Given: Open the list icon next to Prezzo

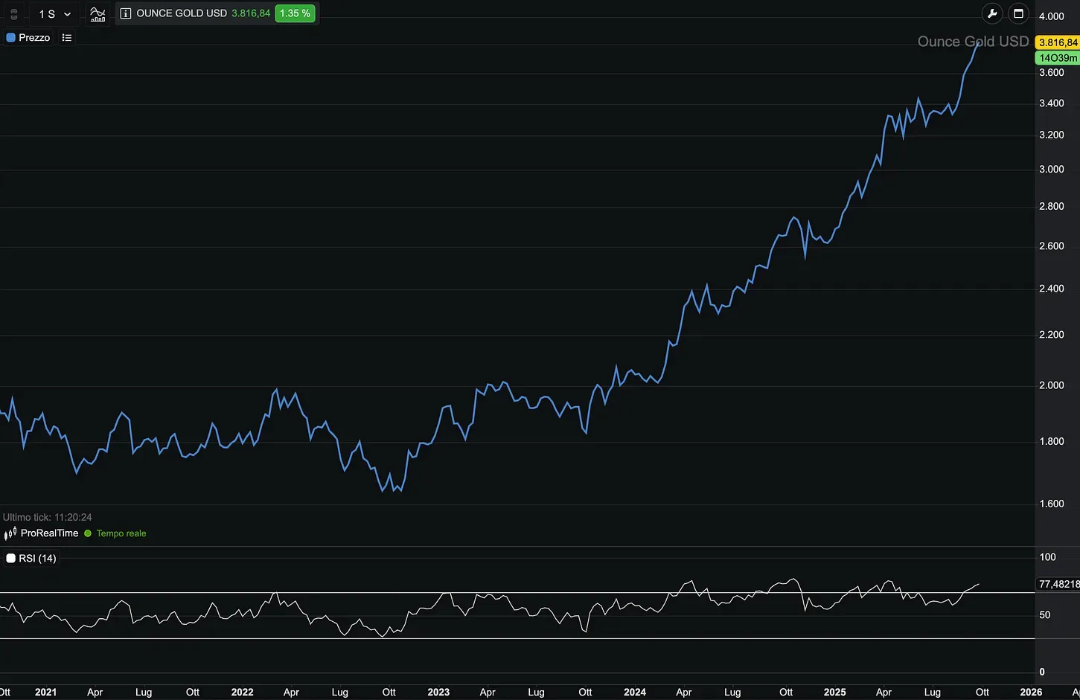Looking at the screenshot, I should pyautogui.click(x=67, y=38).
